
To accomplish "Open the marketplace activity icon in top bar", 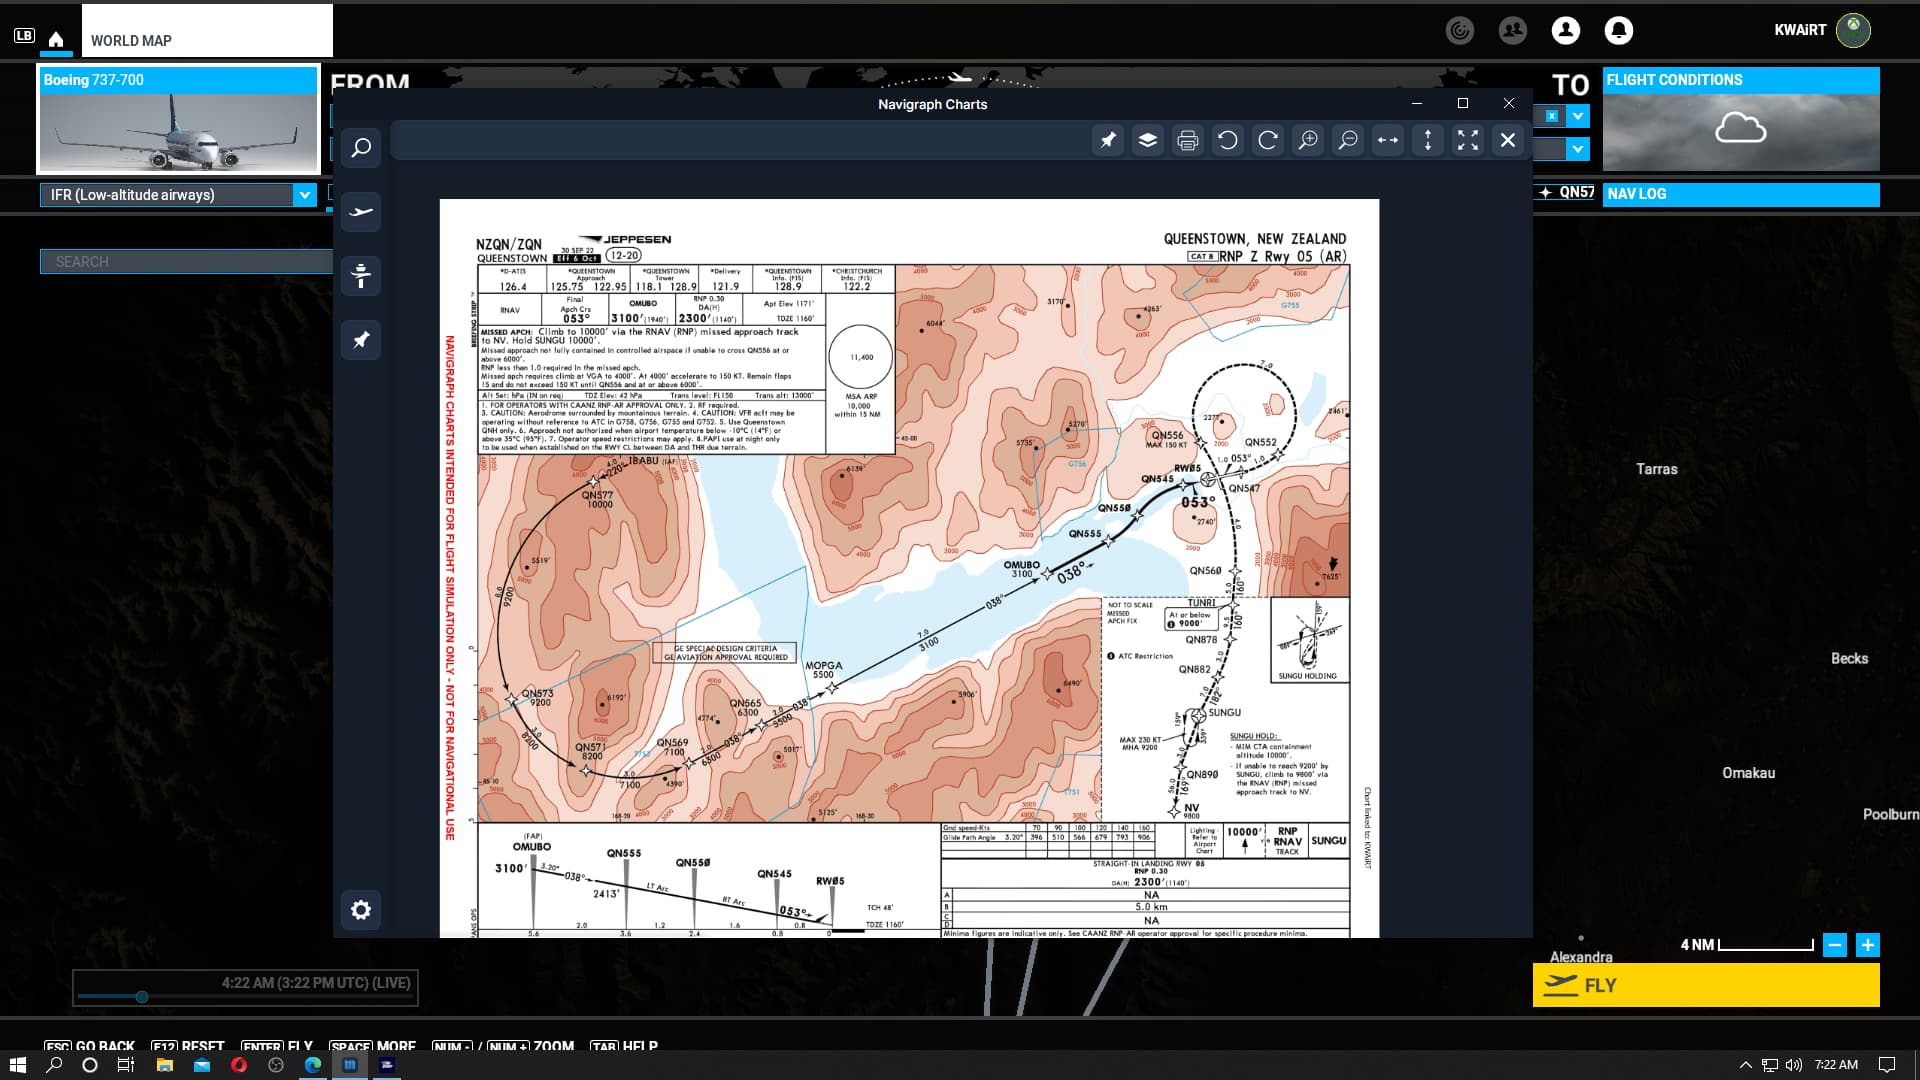I will 1460,30.
